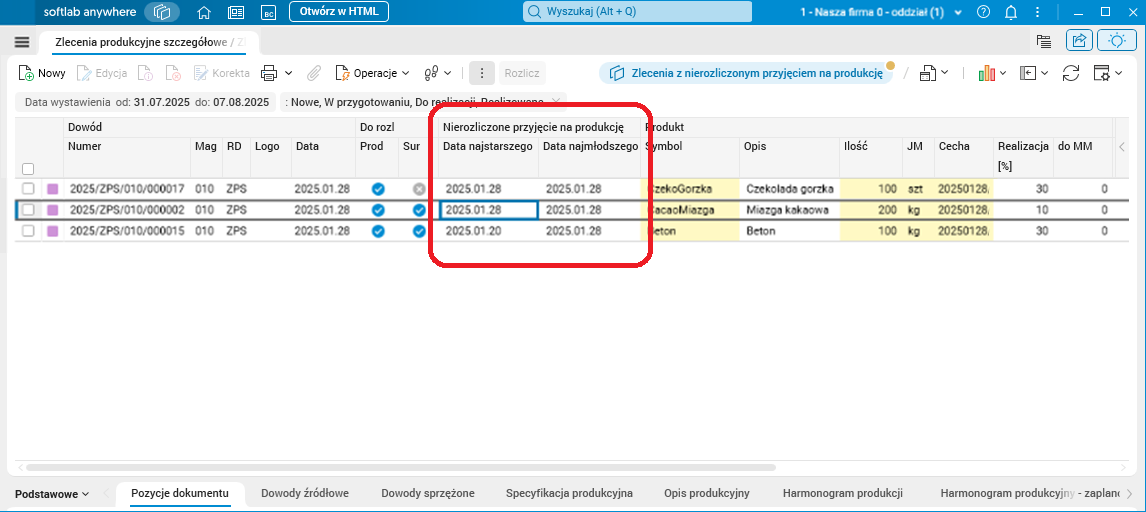1146x512 pixels.
Task: Refresh the list with refresh icon
Action: point(1071,73)
